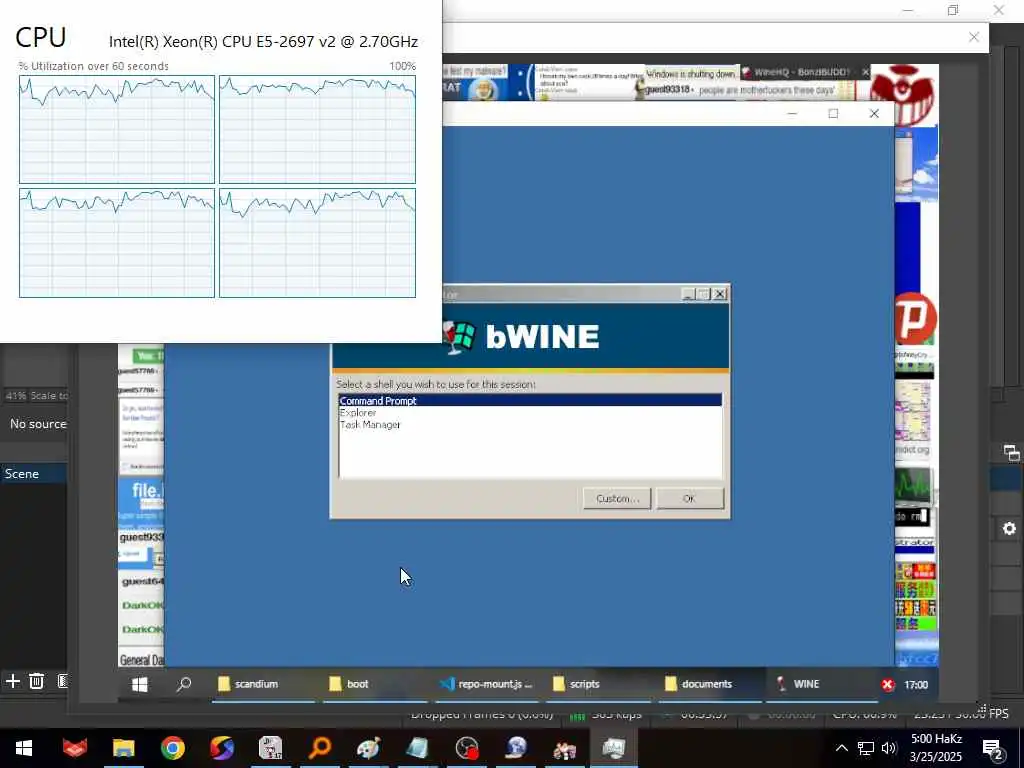
Task: Open the red Comodo-style shield taskbar app
Action: pyautogui.click(x=74, y=748)
